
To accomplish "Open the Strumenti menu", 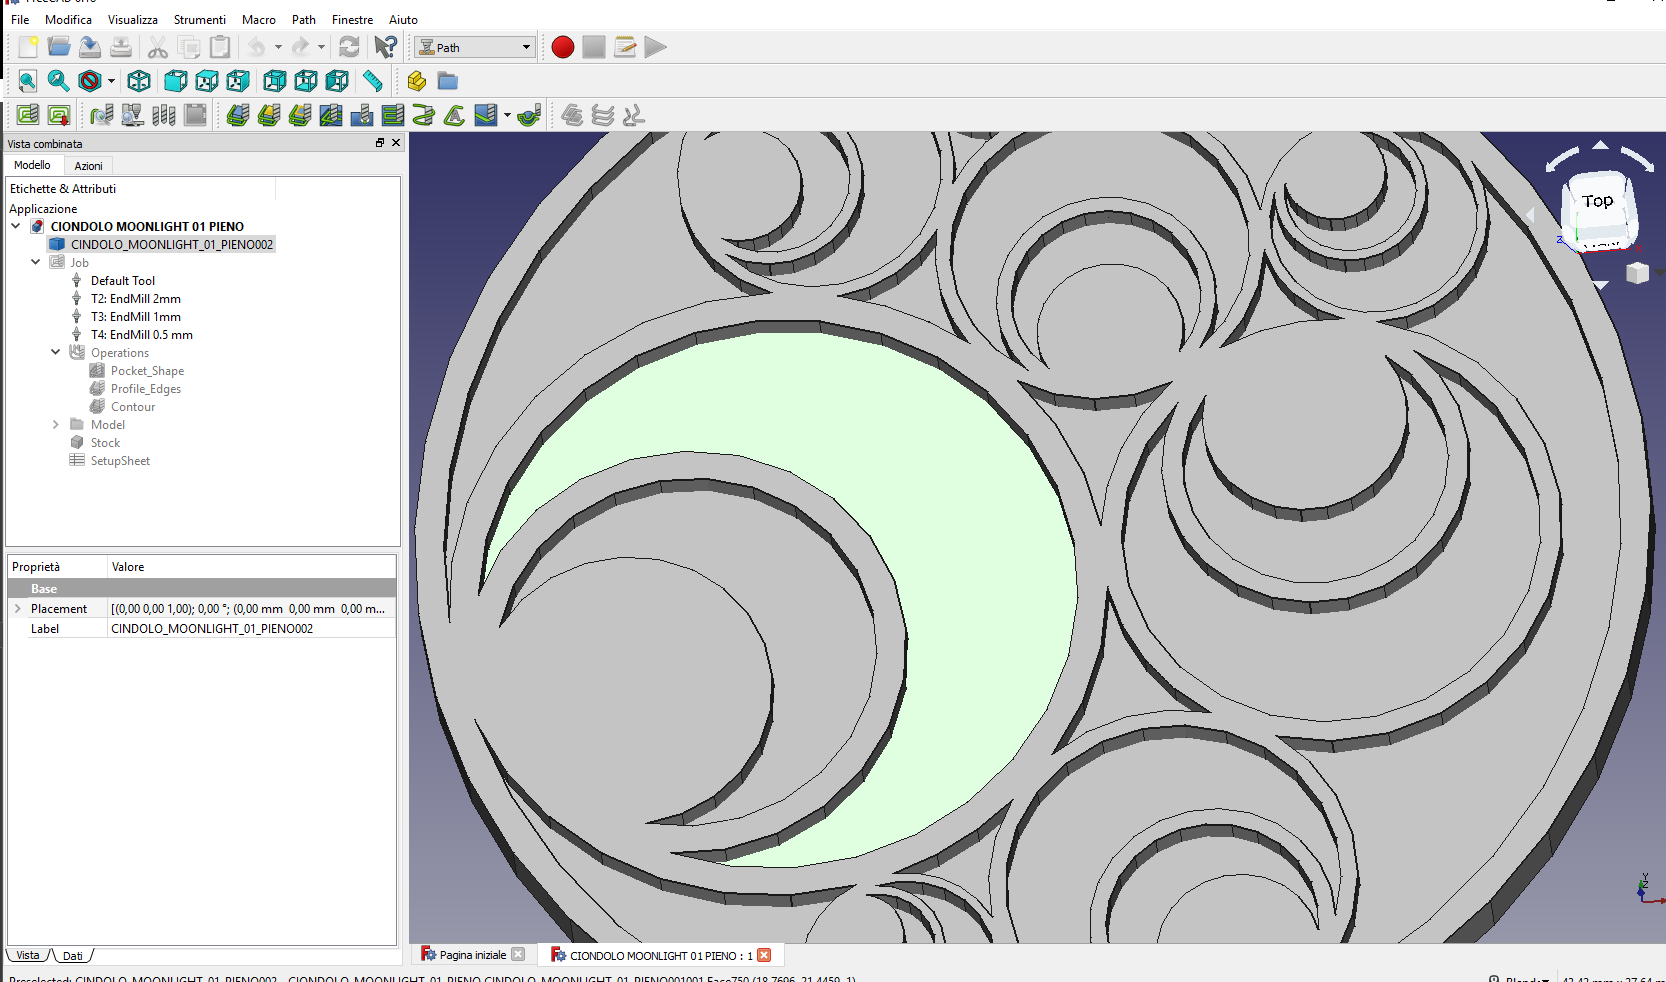I will pos(200,20).
